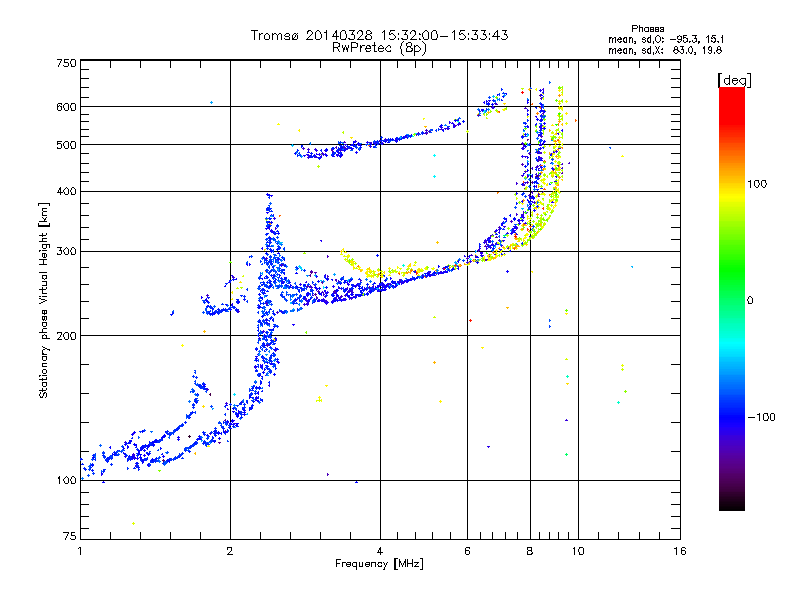
Task: Click the x-axis tick label '10'
Action: (578, 551)
